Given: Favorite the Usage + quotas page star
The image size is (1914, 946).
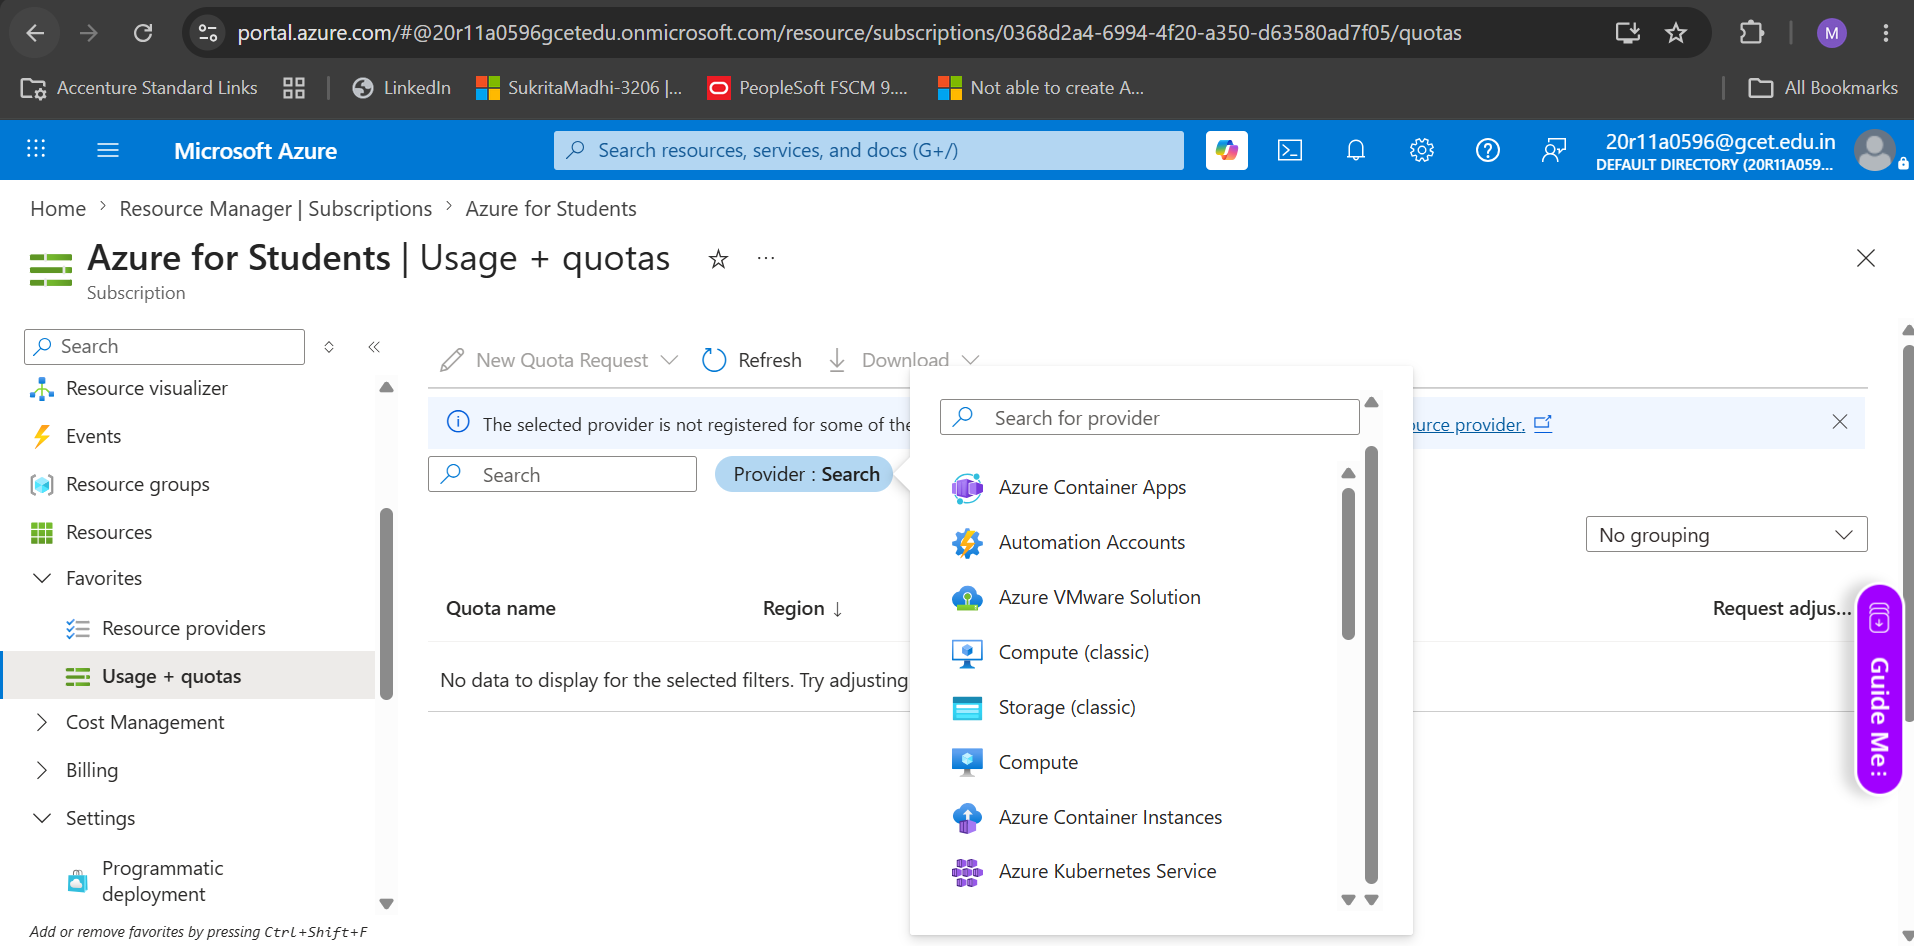Looking at the screenshot, I should point(718,259).
